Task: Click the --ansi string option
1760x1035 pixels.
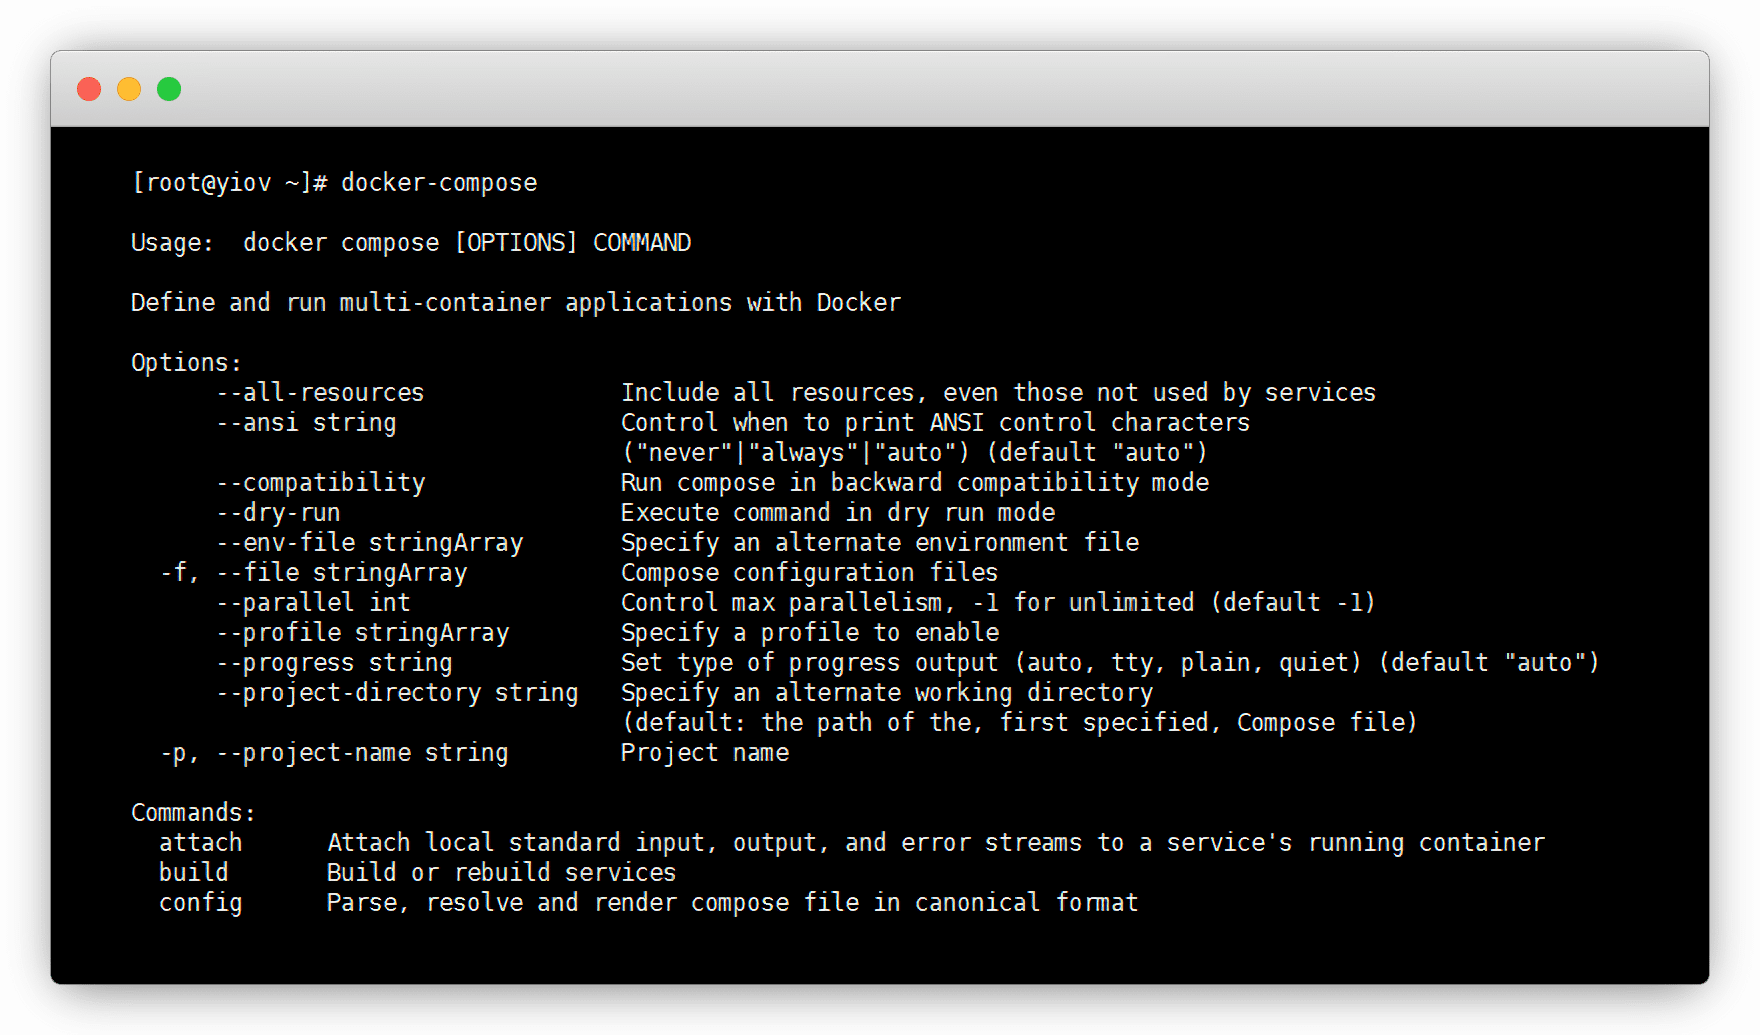Action: (x=306, y=423)
